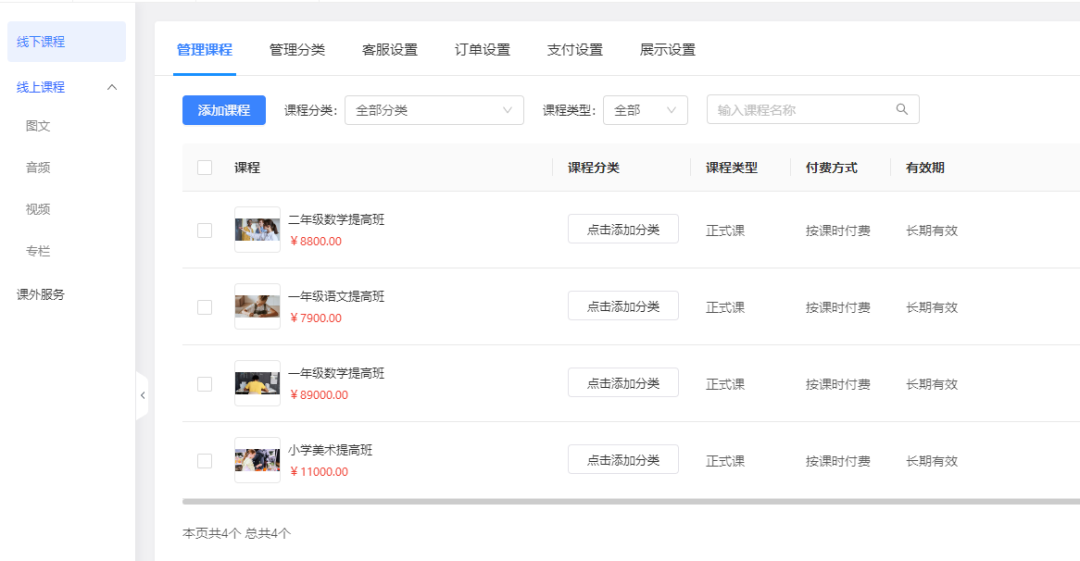Open 视频 in the sidebar

pos(38,209)
